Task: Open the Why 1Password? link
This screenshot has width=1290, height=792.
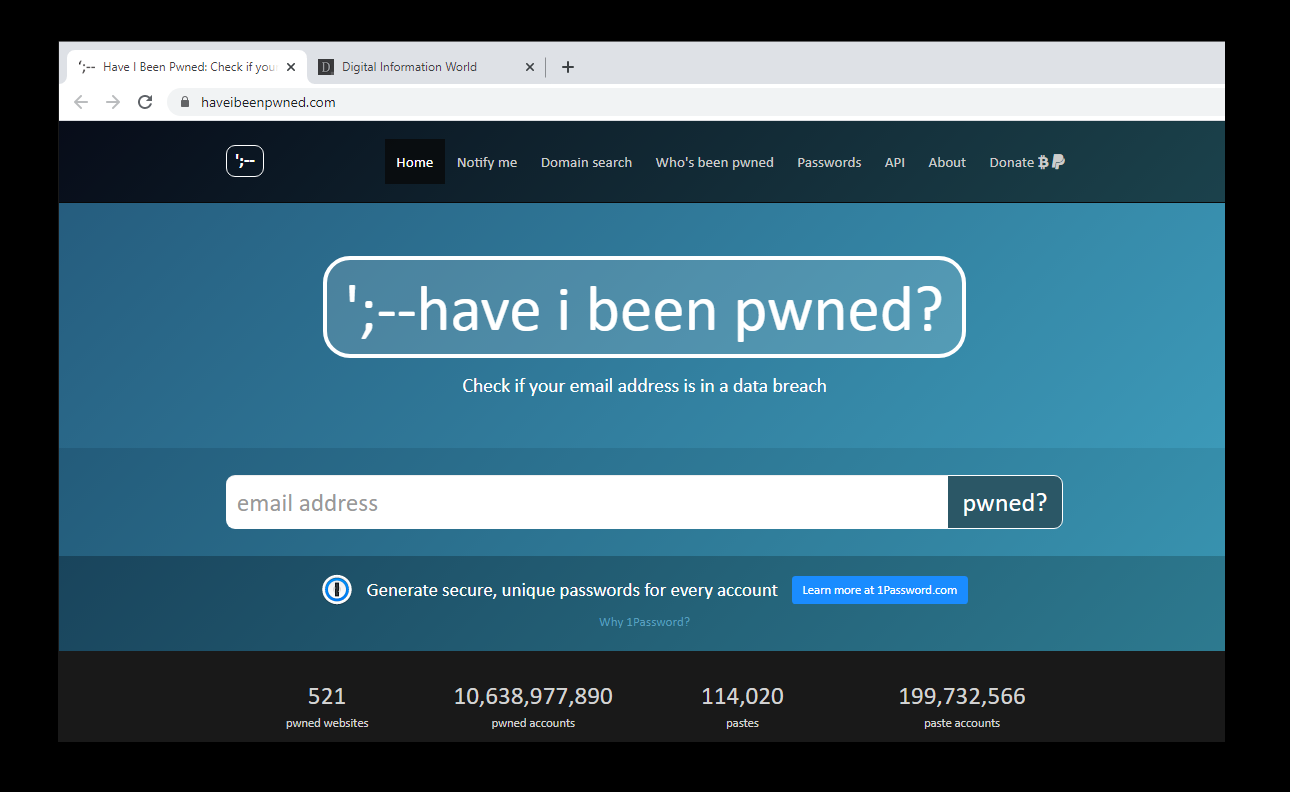Action: pos(644,622)
